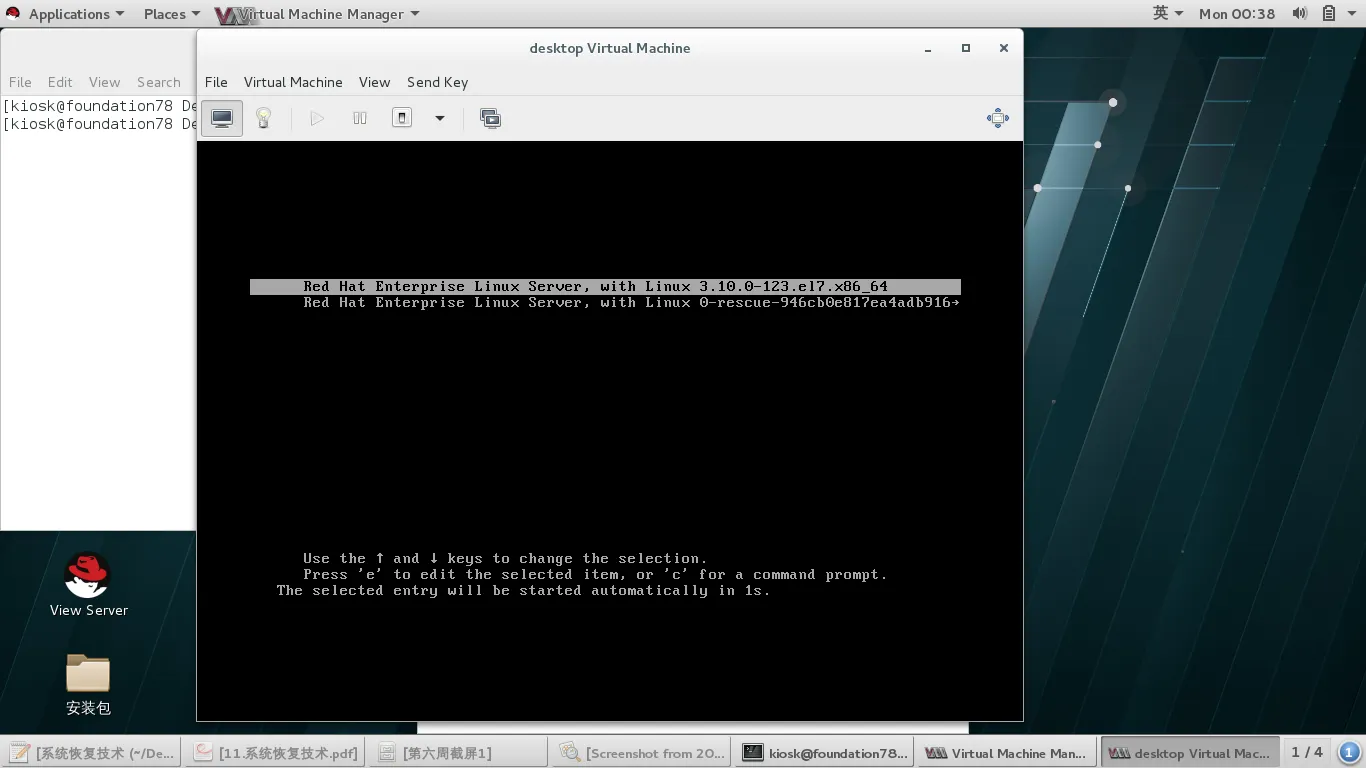Switch to 第六周截屏1 taskbar window

pyautogui.click(x=458, y=753)
